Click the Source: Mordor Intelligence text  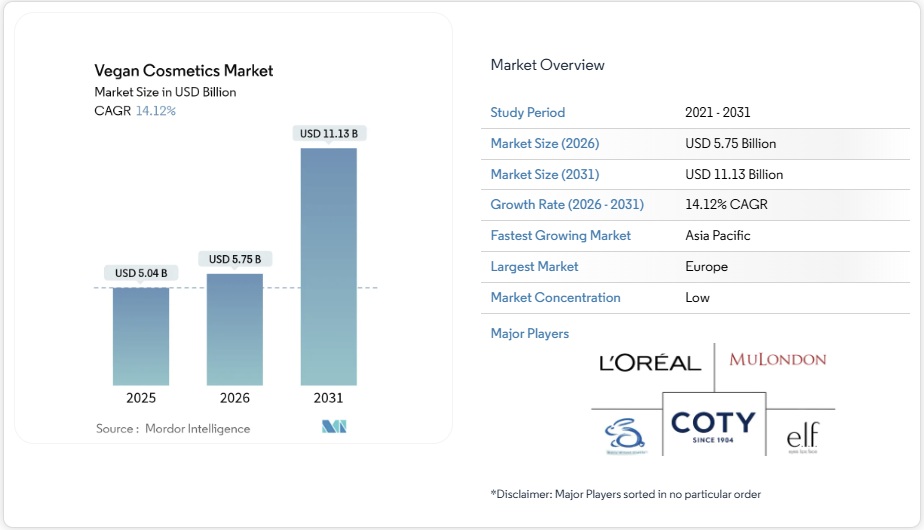pos(173,429)
